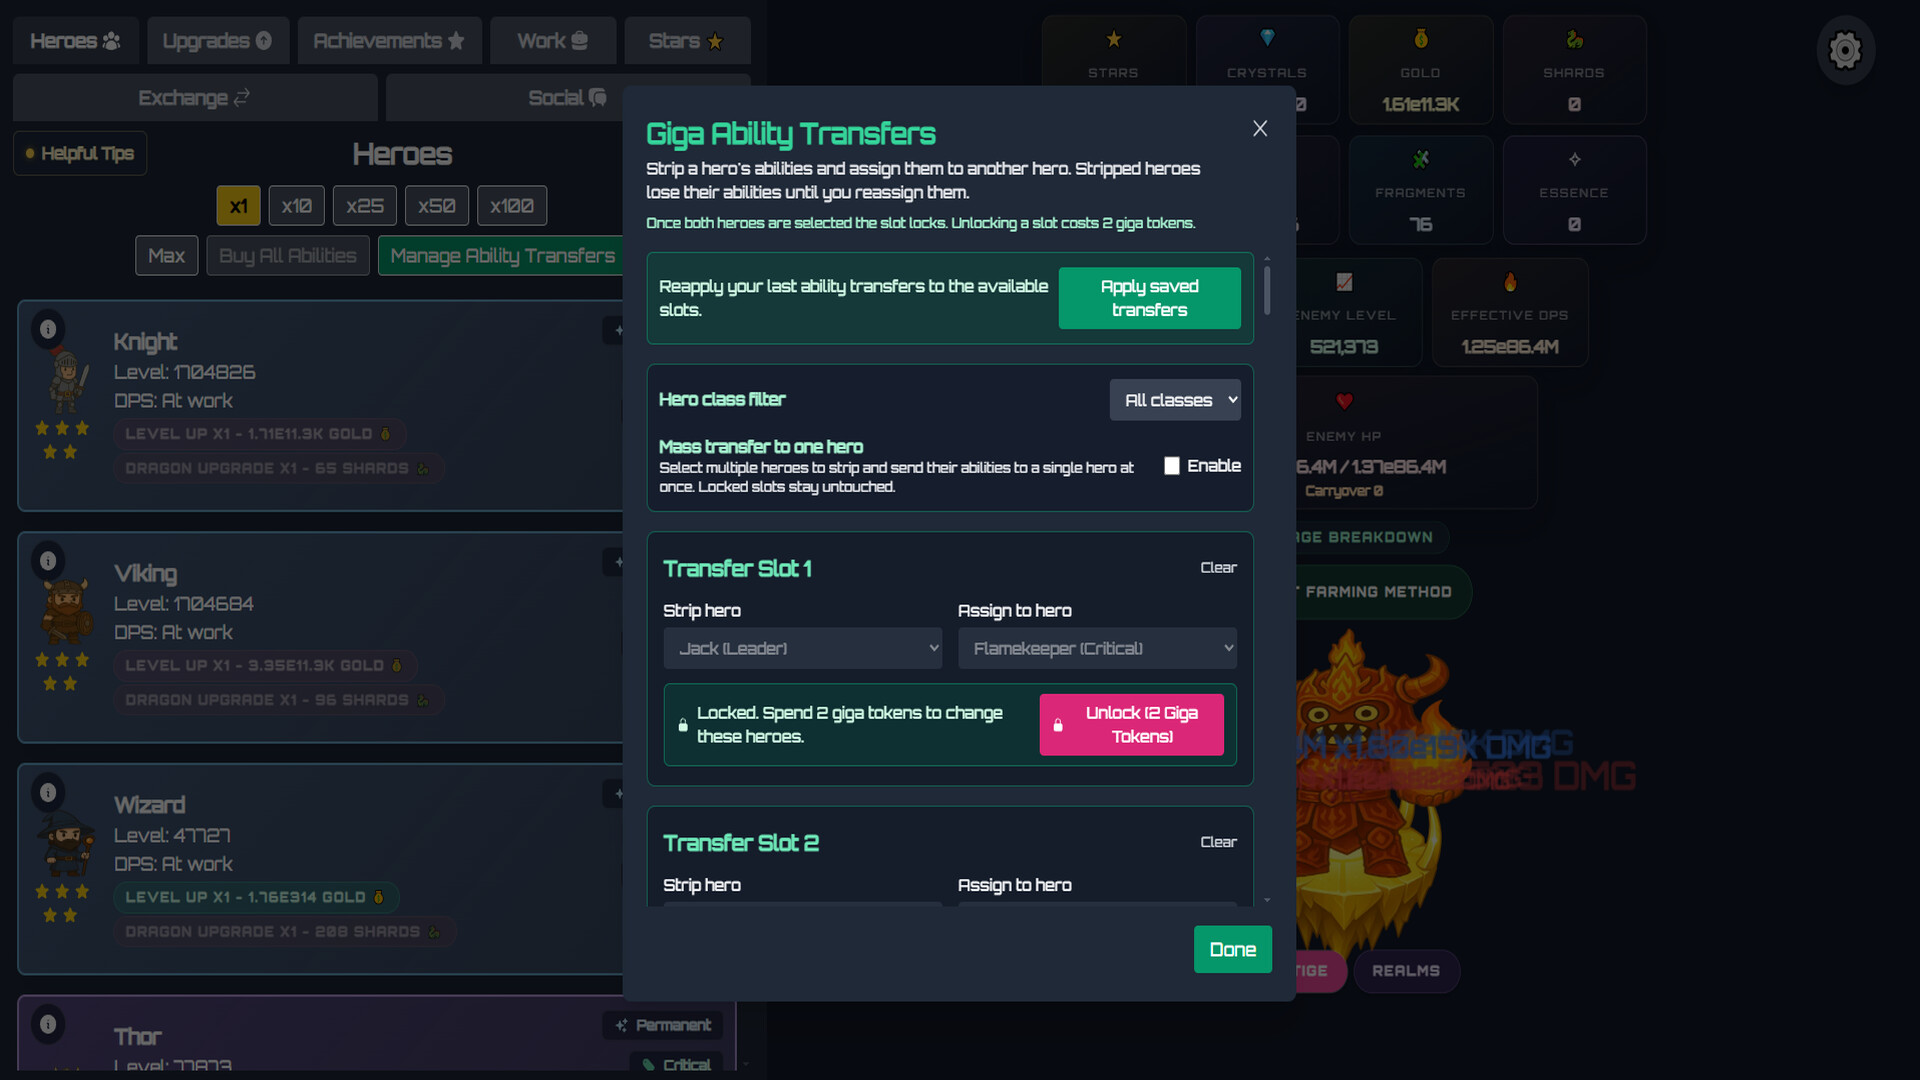The width and height of the screenshot is (1920, 1080).
Task: Click the Crystals currency icon
Action: tap(1268, 40)
